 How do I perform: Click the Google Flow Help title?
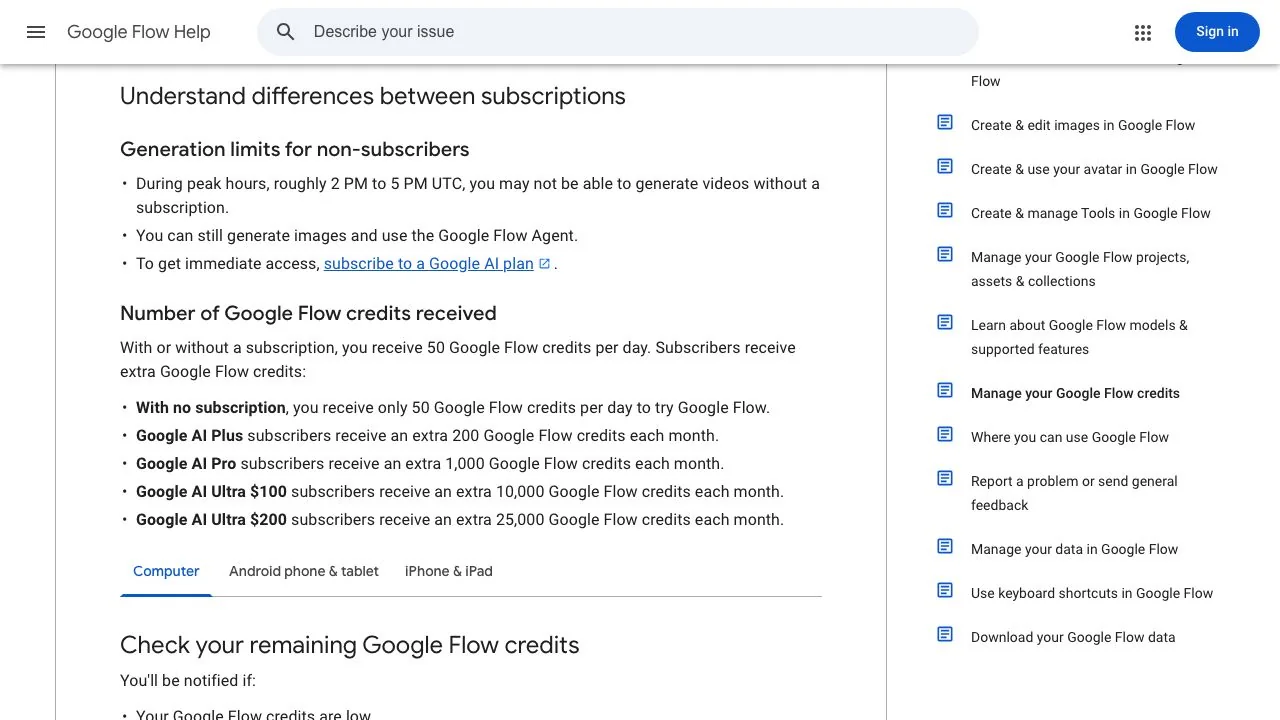tap(139, 32)
